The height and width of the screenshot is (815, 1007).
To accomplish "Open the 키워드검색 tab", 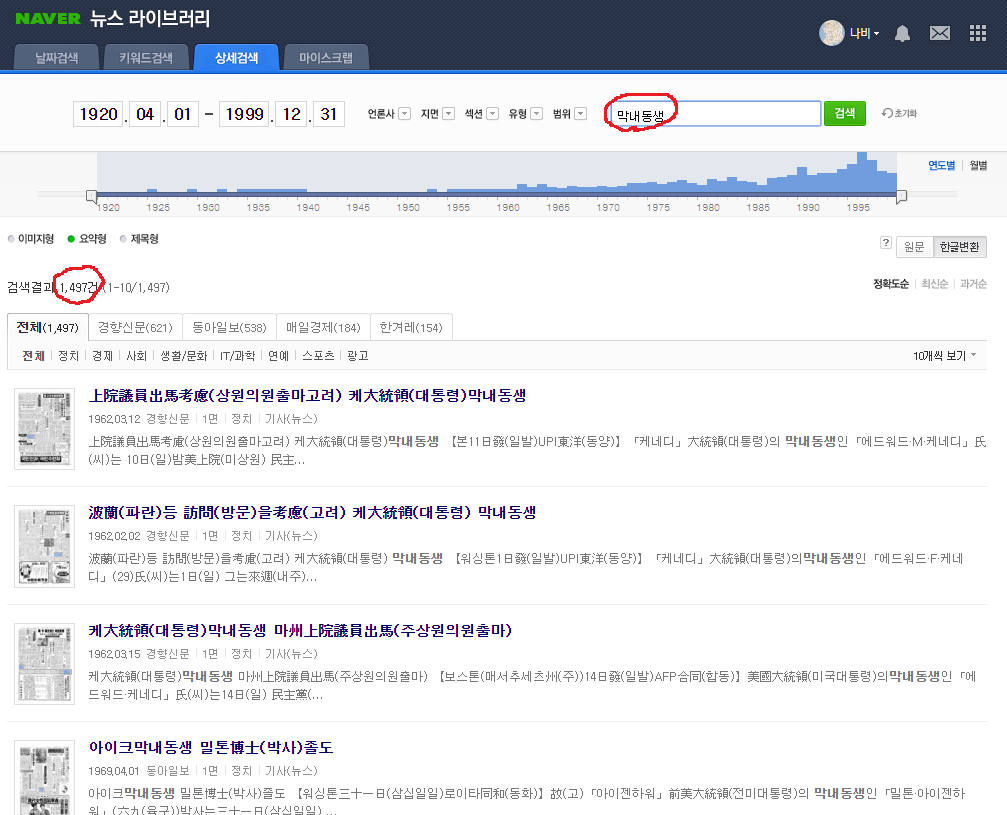I will [146, 58].
